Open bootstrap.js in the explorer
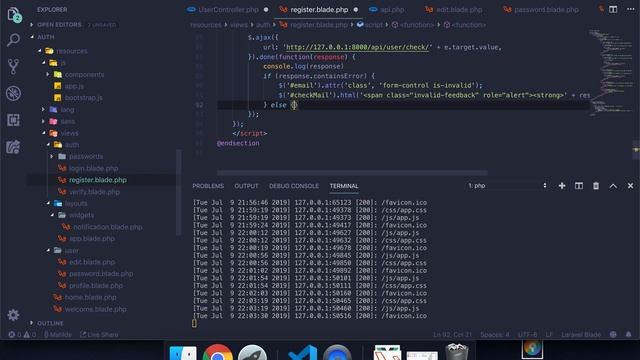This screenshot has width=640, height=360. (x=83, y=98)
